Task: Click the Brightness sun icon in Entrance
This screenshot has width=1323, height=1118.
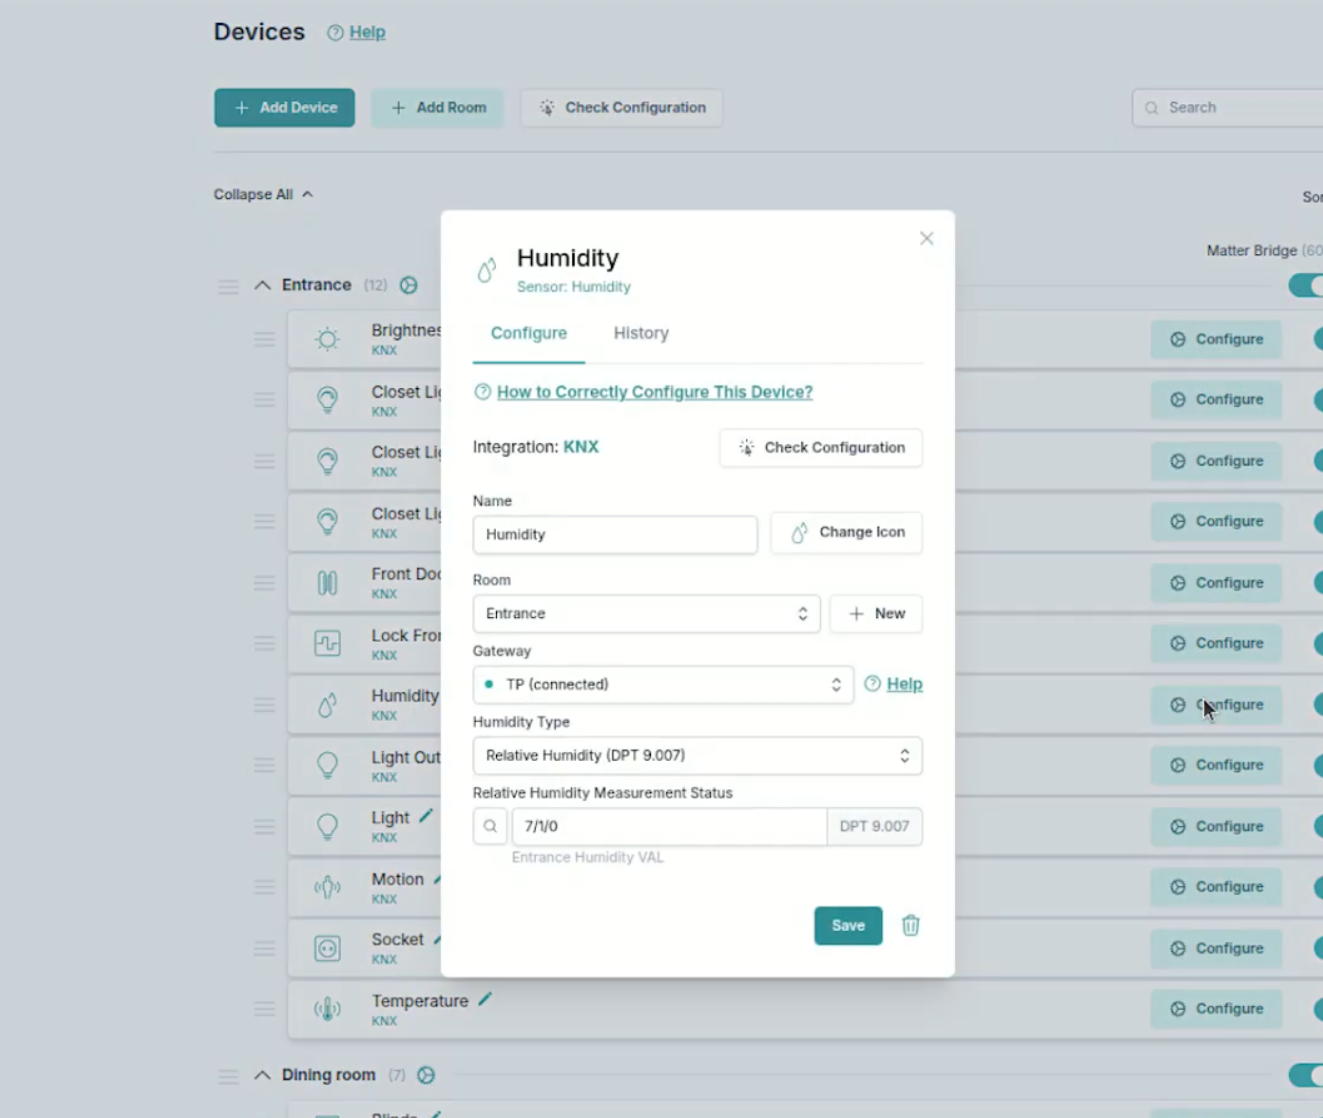Action: point(327,339)
